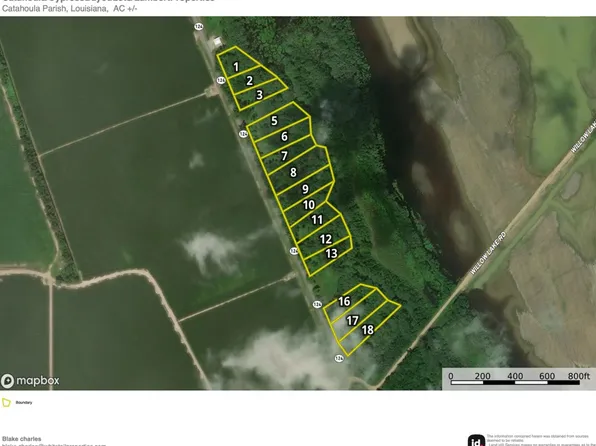Click the "Blake charles" agent name
This screenshot has height=446, width=596.
(22, 439)
